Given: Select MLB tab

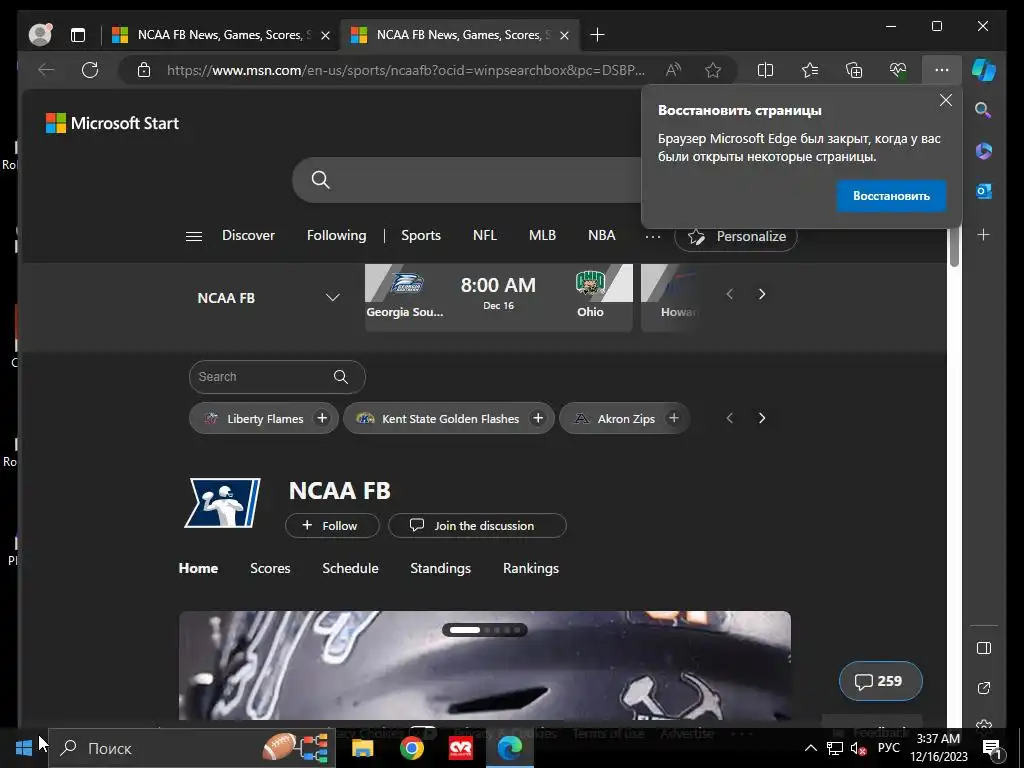Looking at the screenshot, I should pos(542,235).
